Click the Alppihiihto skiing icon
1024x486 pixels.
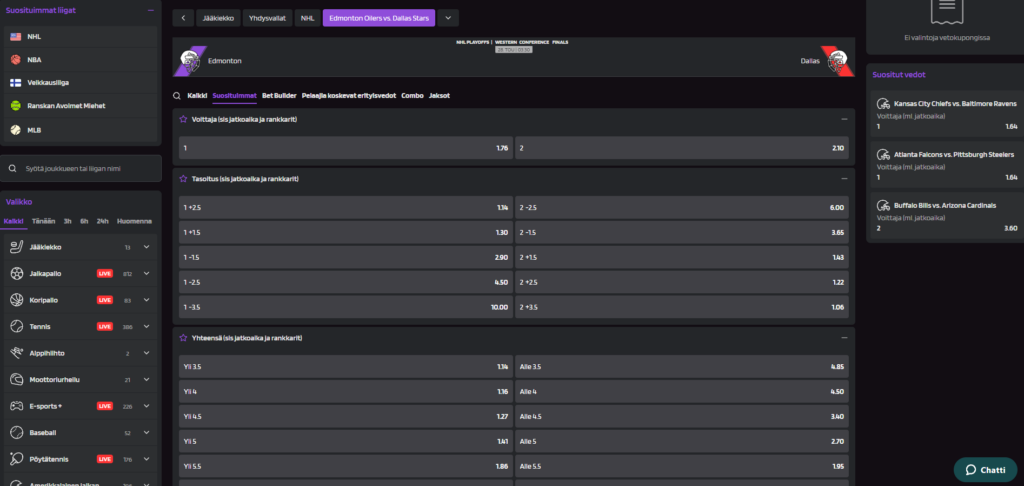click(x=17, y=353)
